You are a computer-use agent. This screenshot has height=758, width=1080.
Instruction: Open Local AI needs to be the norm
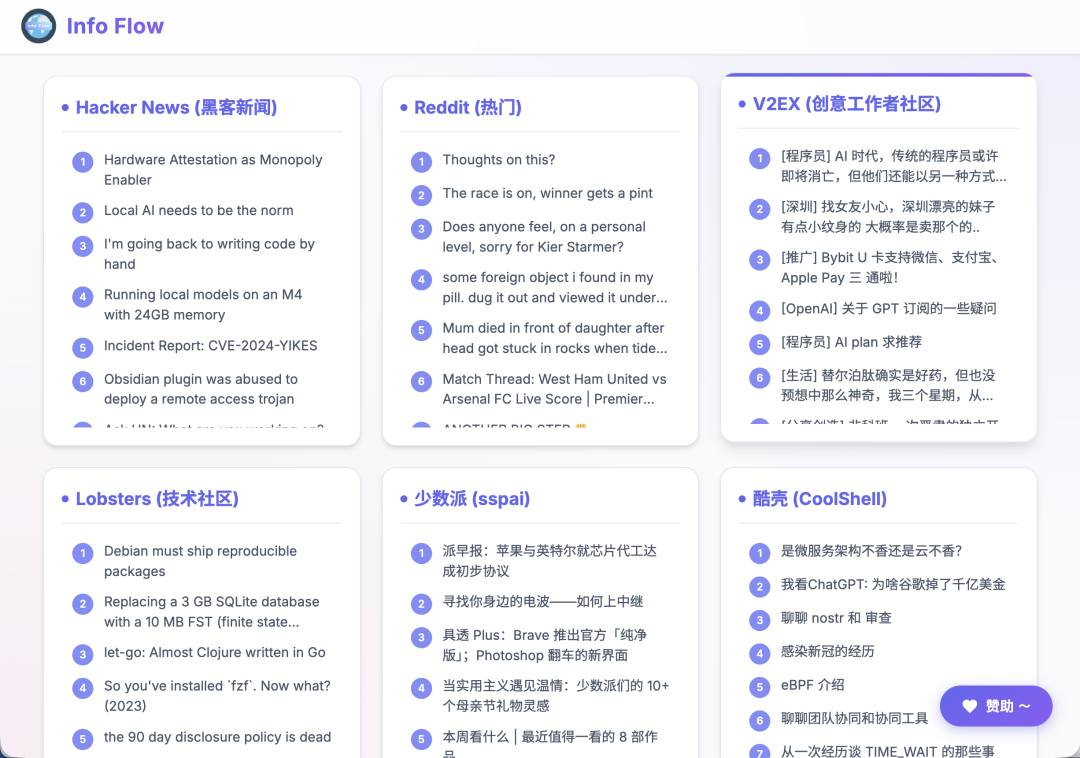point(198,210)
